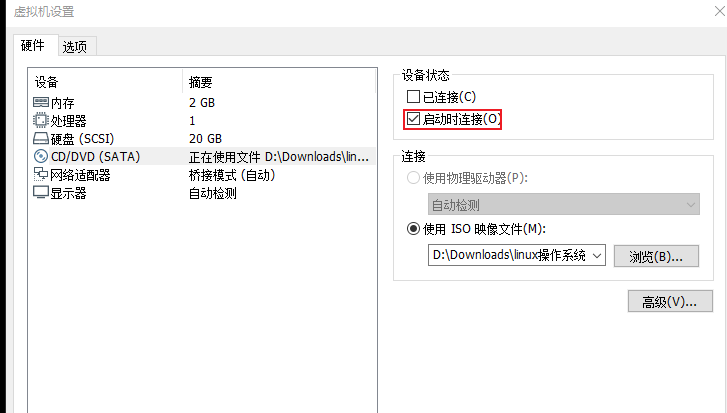Click the 20 GB disk summary
The image size is (727, 413).
[205, 139]
